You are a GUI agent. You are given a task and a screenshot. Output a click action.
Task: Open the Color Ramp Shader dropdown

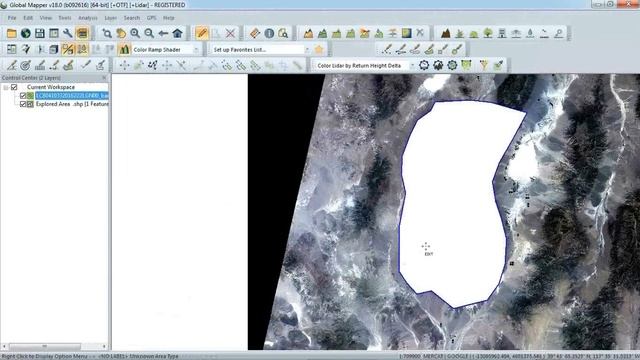point(196,50)
